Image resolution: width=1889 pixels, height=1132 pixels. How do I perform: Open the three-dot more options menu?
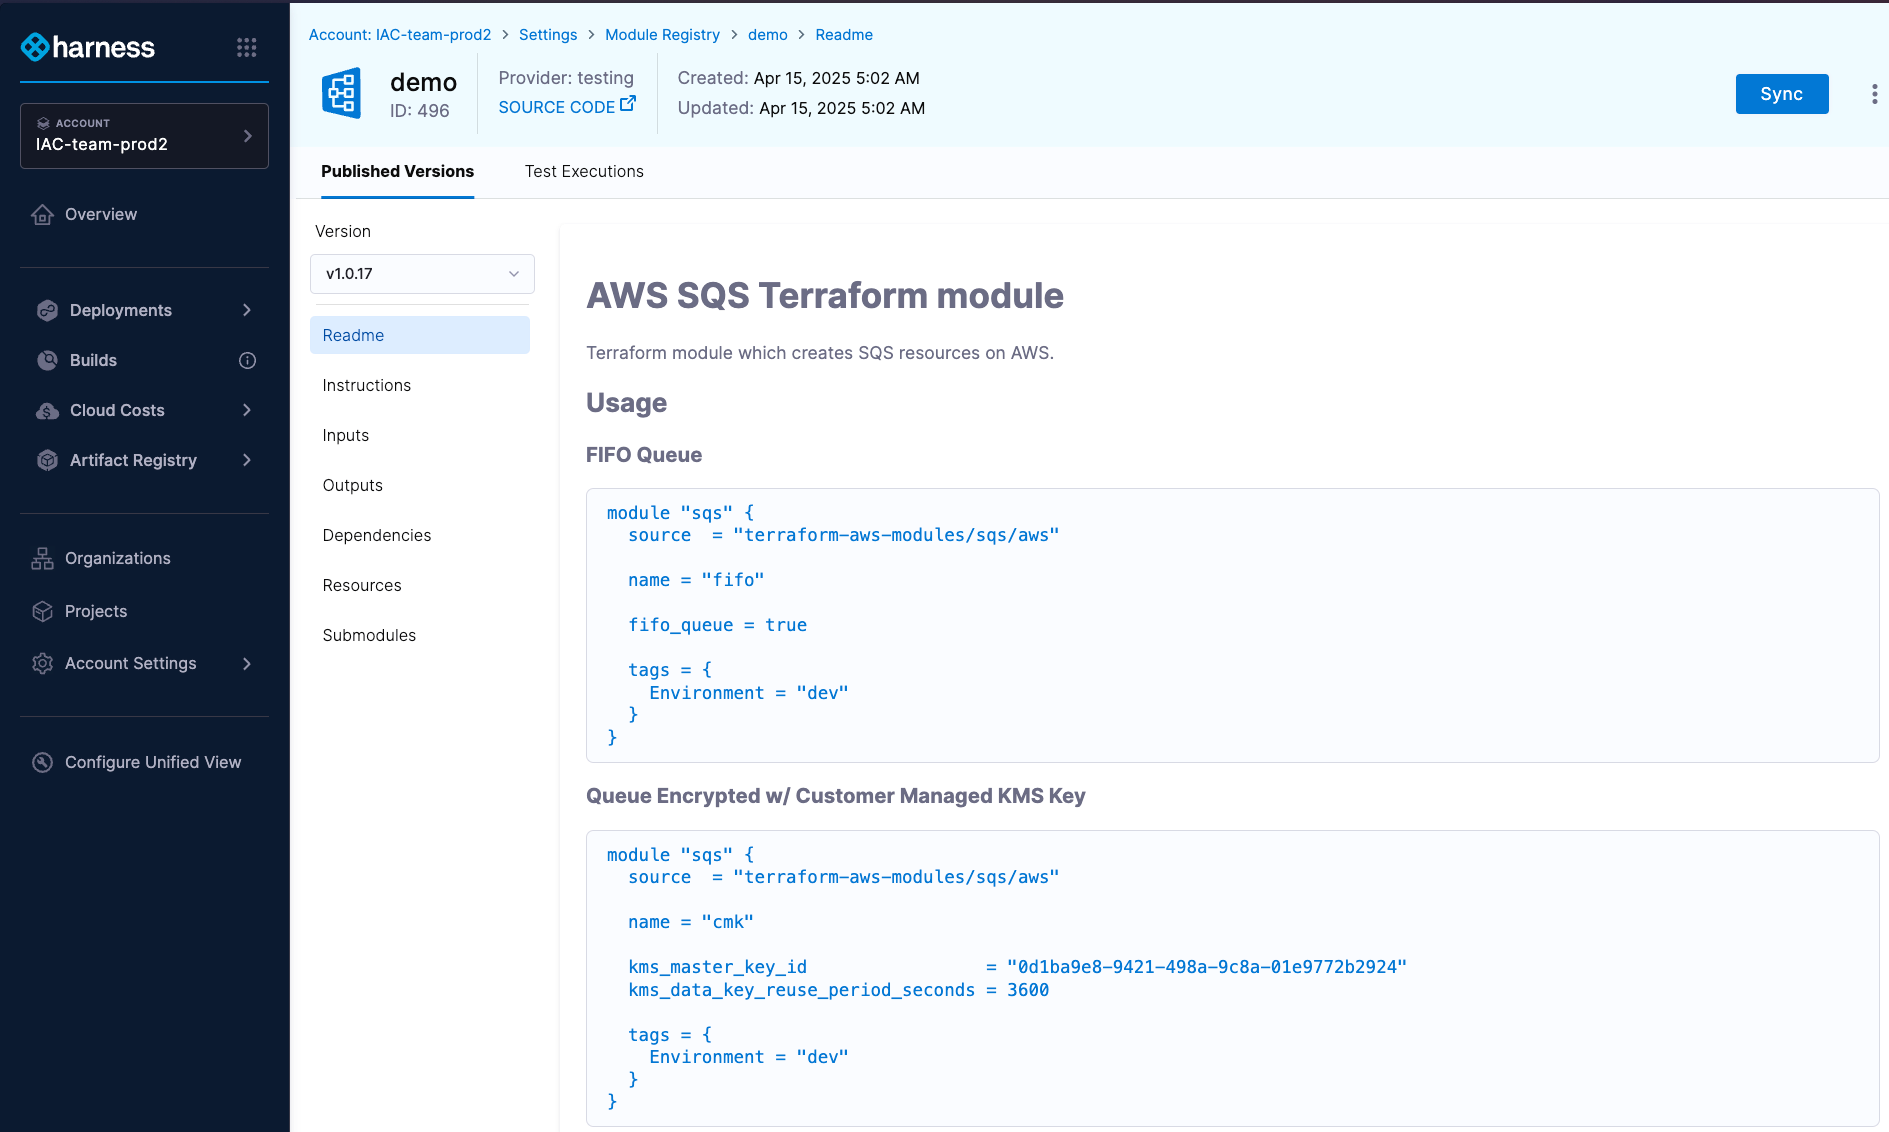coord(1874,94)
